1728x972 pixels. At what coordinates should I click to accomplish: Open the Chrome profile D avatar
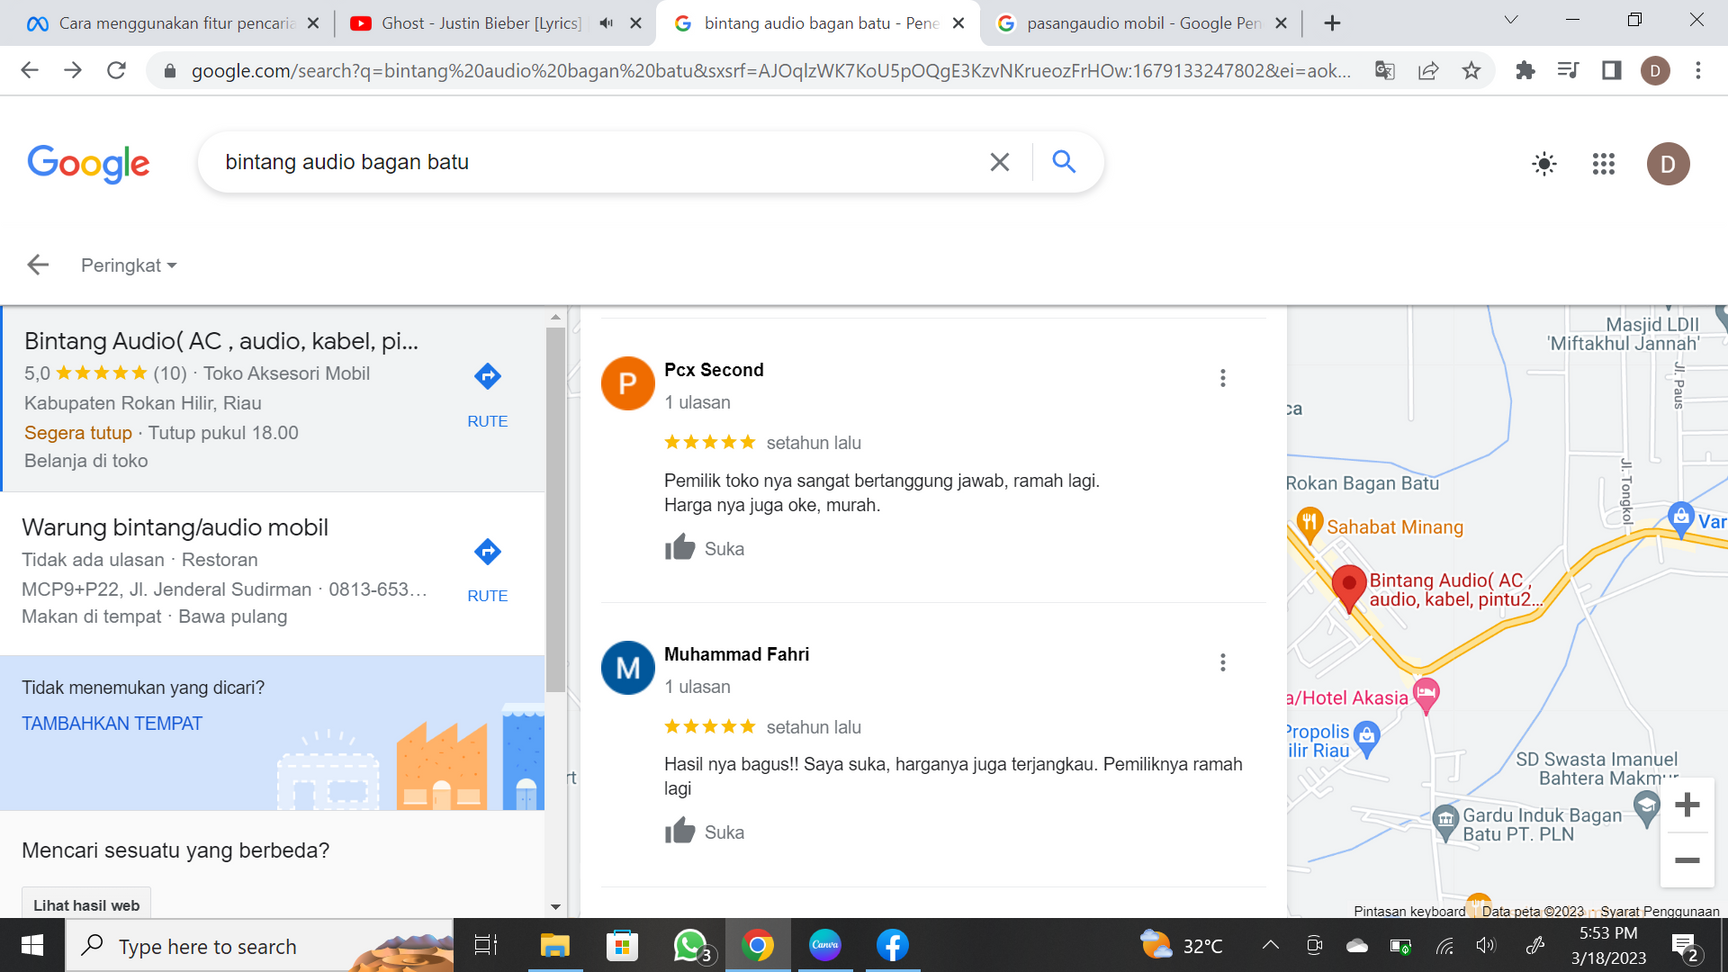1655,70
